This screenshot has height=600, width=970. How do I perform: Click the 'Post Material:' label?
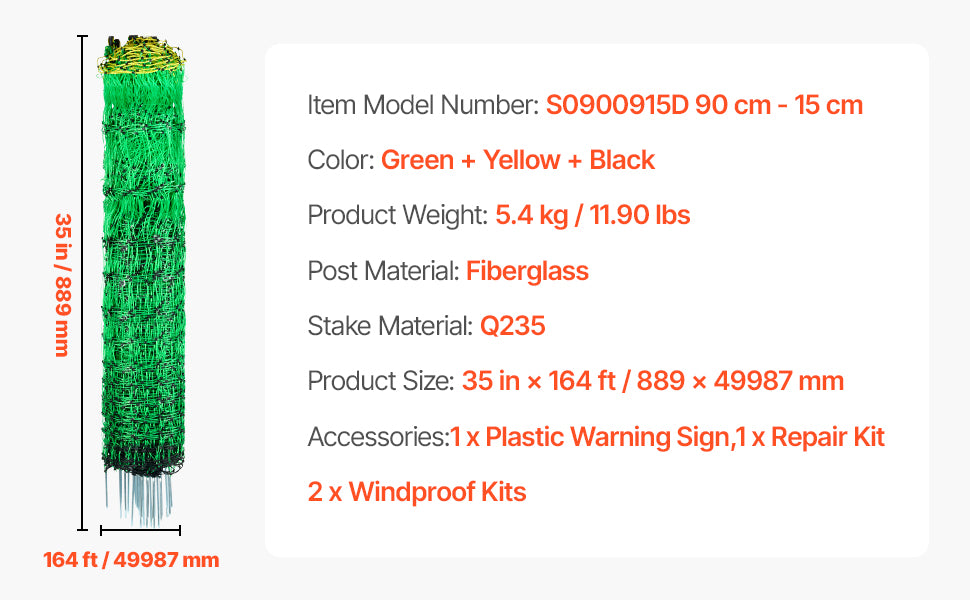click(x=383, y=271)
